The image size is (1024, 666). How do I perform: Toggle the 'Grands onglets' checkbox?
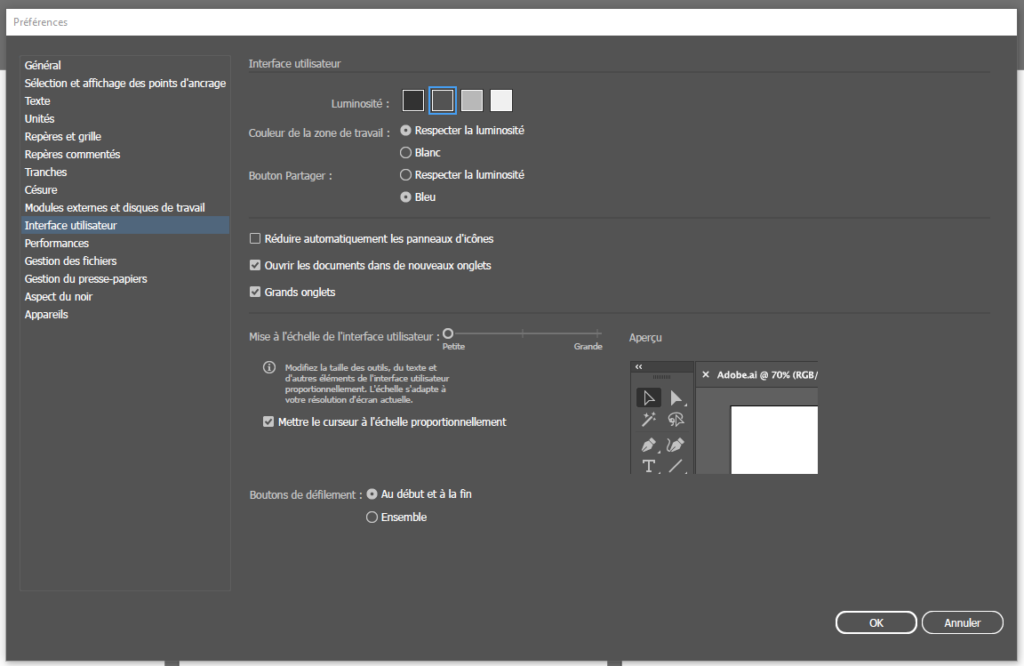(x=256, y=292)
